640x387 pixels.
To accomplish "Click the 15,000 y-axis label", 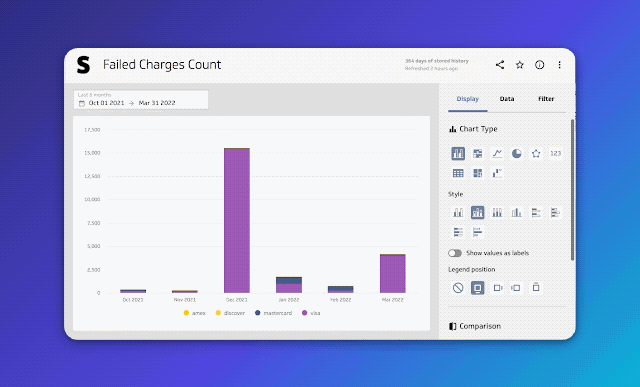I will 92,153.
